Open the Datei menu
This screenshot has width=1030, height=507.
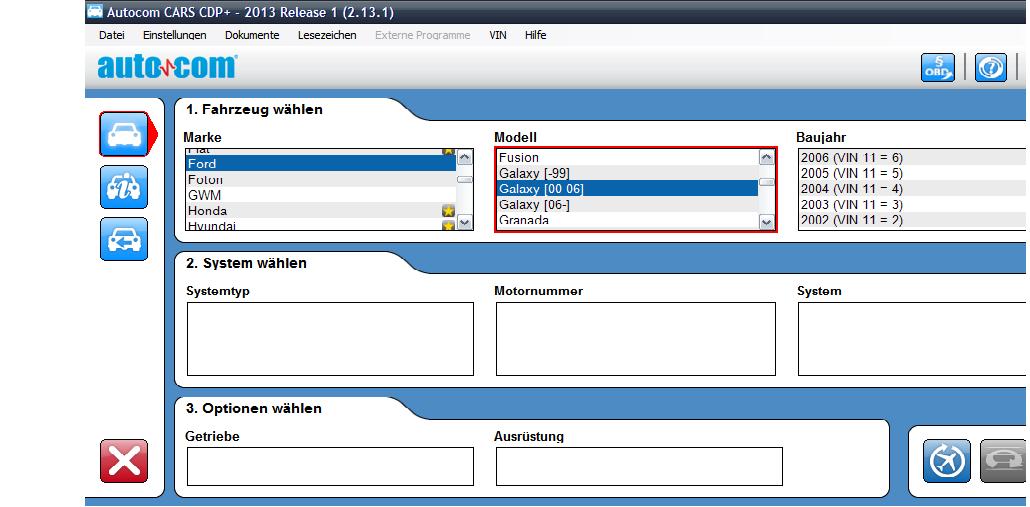[x=112, y=35]
